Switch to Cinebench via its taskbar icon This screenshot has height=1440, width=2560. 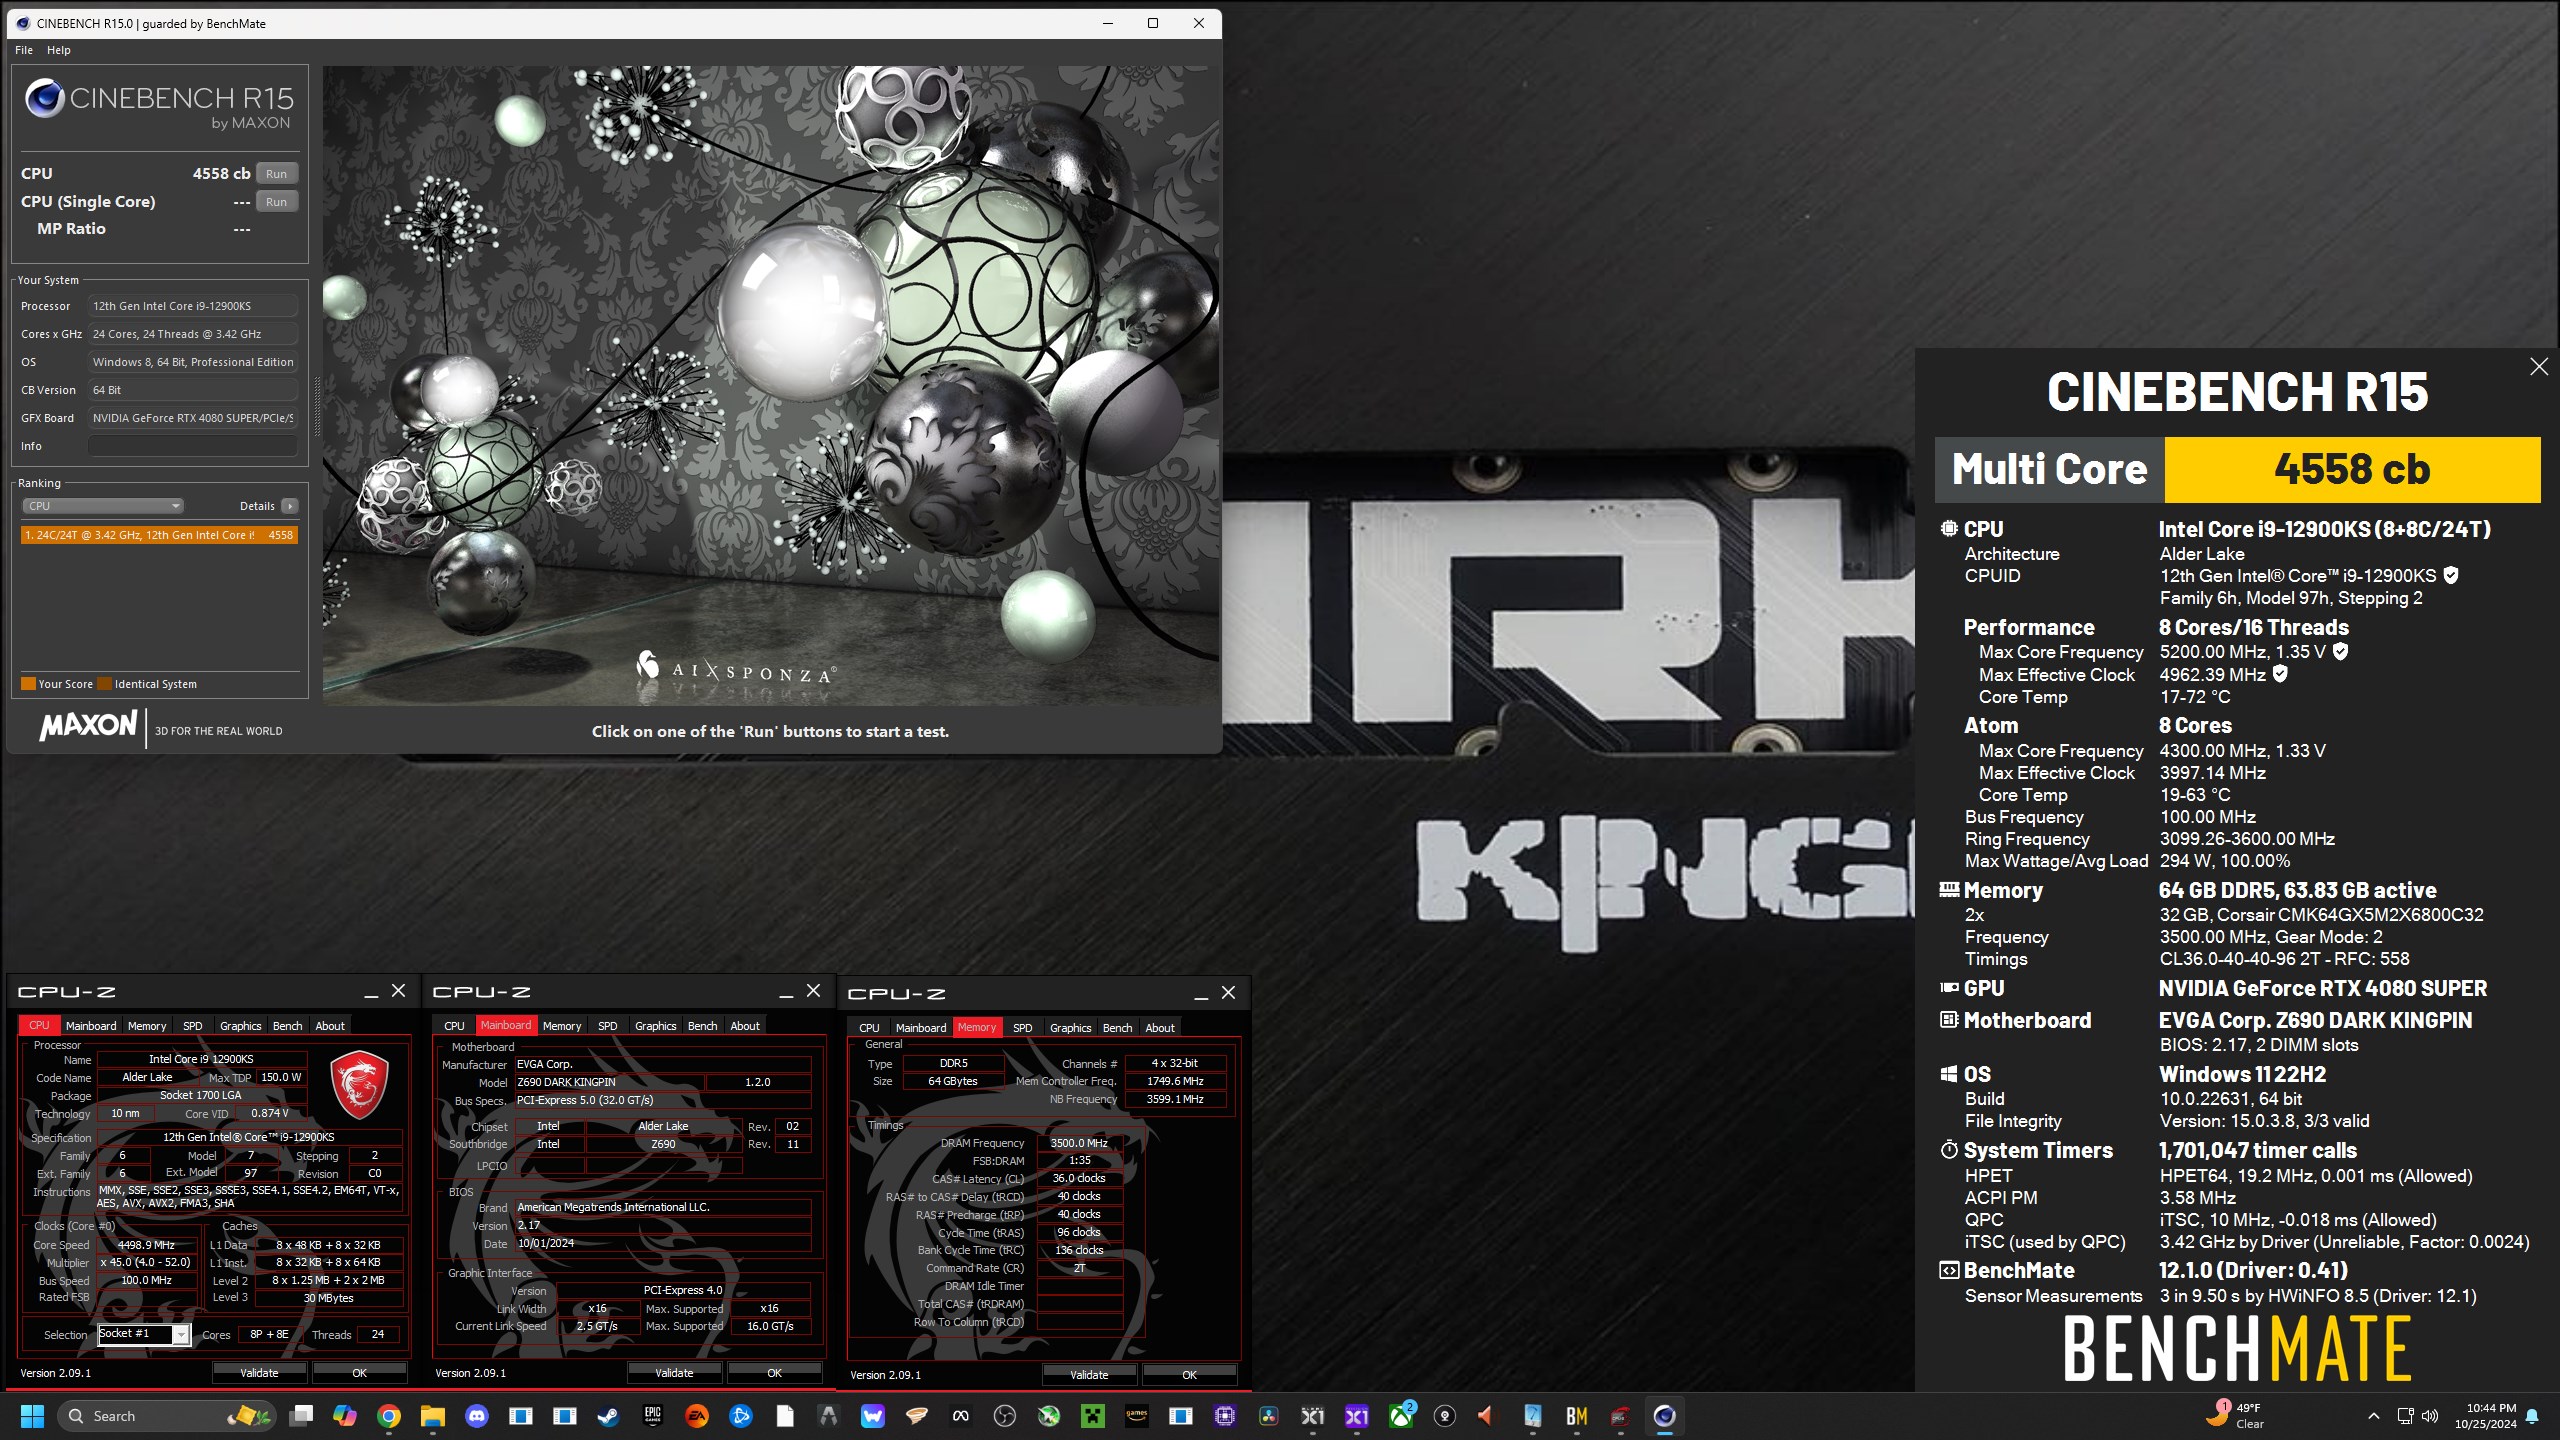click(1665, 1416)
